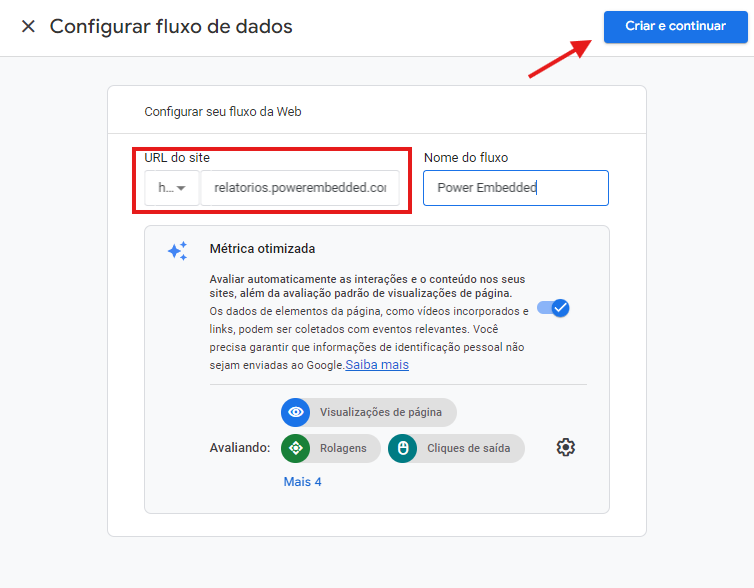Image resolution: width=754 pixels, height=588 pixels.
Task: Click the Métrica otimizada heading
Action: point(262,249)
